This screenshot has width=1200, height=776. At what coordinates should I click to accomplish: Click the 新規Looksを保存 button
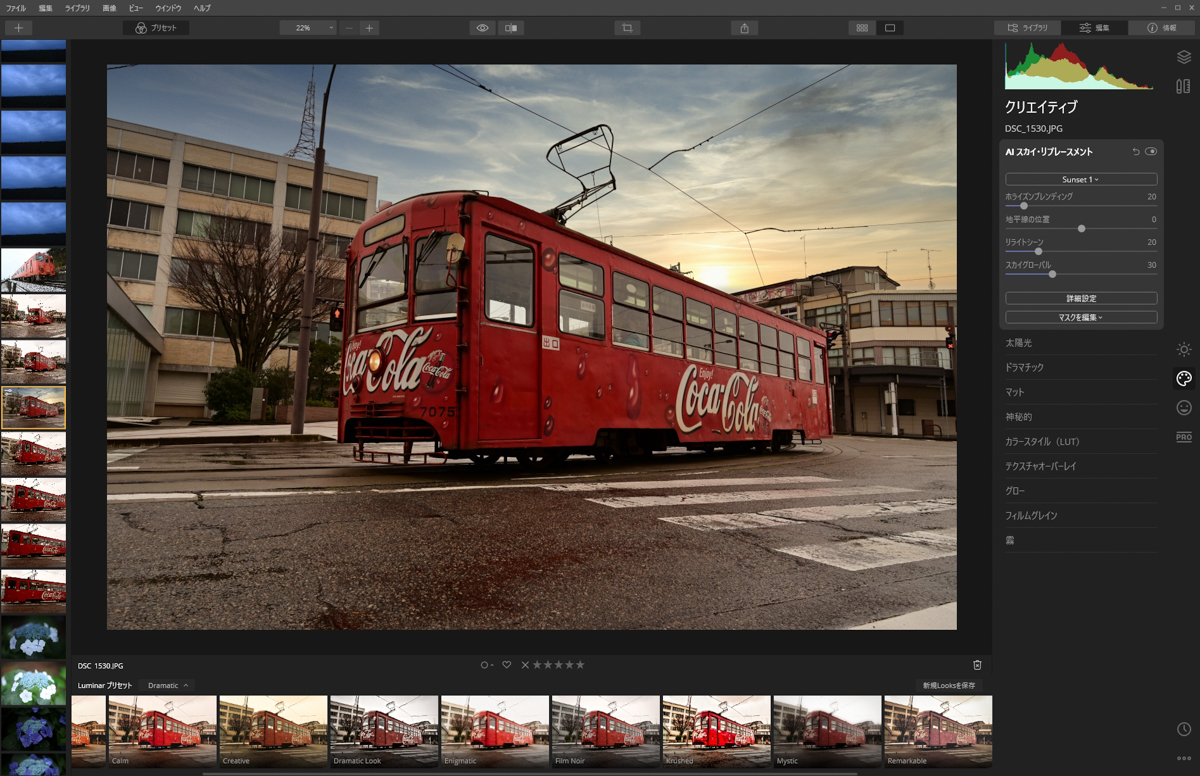click(948, 685)
